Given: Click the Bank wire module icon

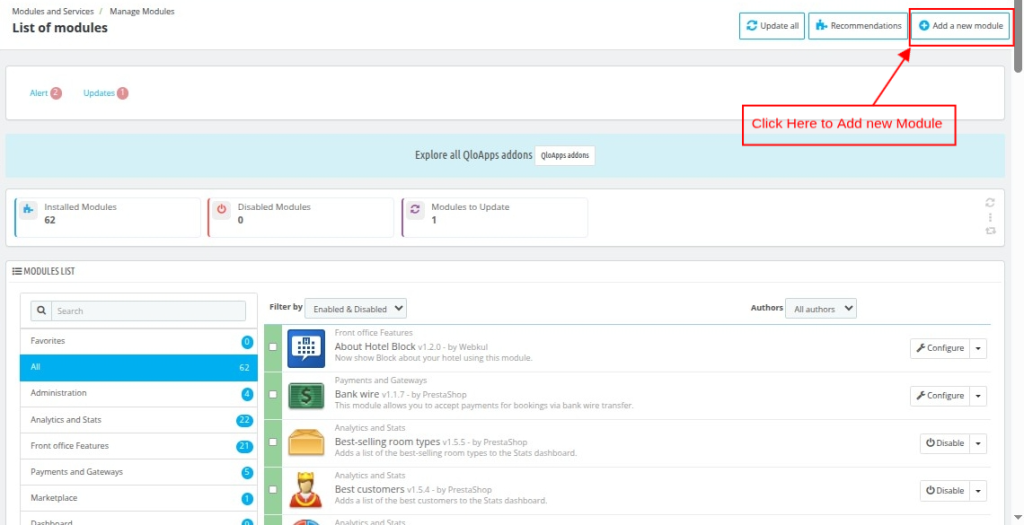Looking at the screenshot, I should click(305, 395).
